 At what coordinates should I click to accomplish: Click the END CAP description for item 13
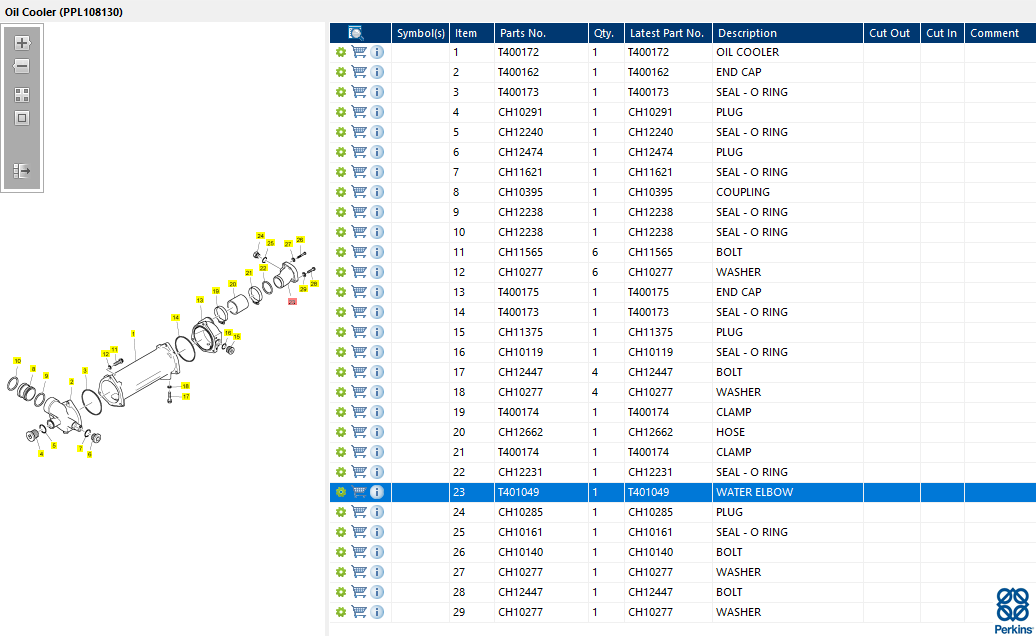tap(738, 292)
